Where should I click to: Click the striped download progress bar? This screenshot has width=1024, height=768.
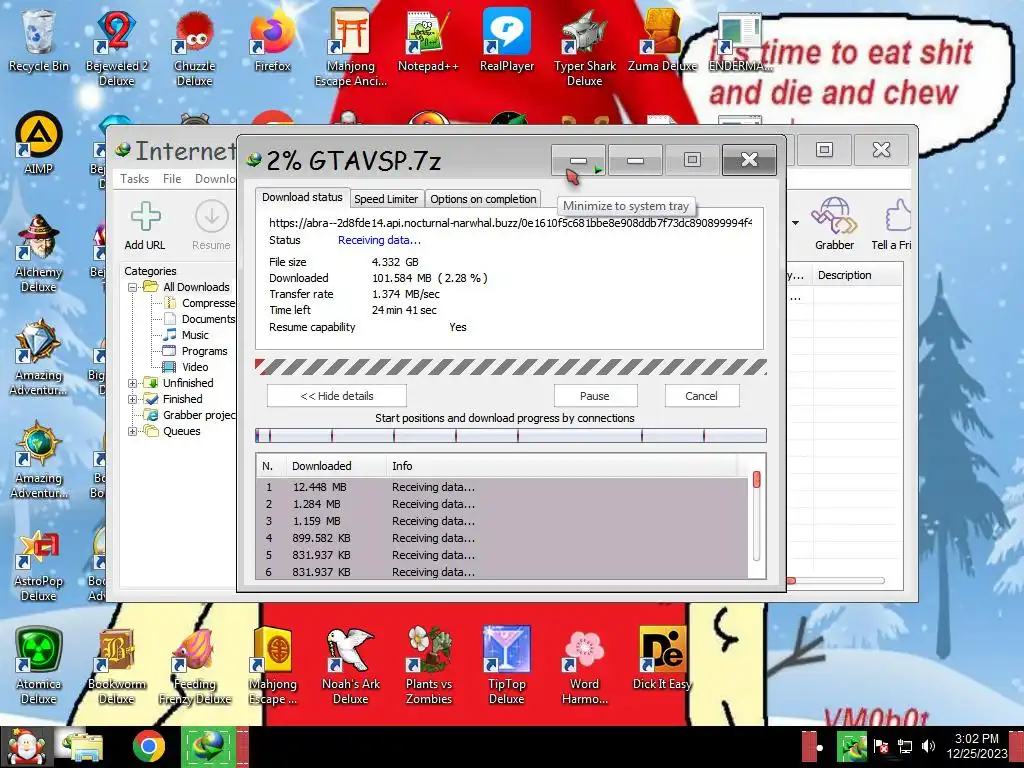[x=511, y=367]
